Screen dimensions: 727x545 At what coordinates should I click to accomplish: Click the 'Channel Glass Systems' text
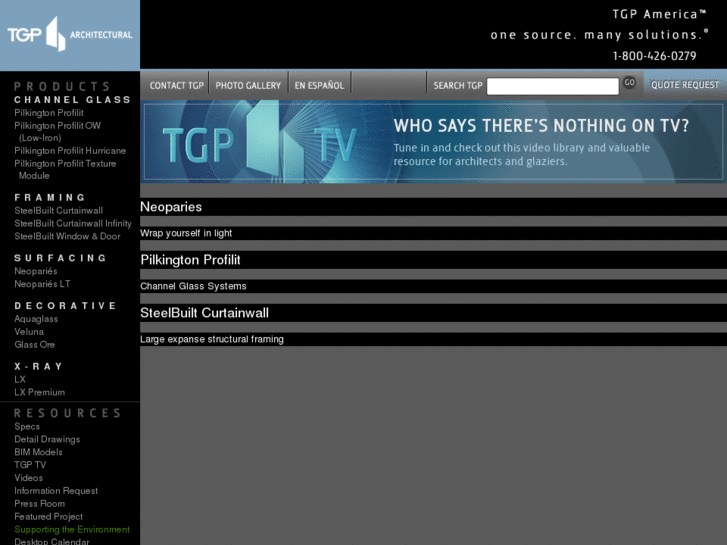193,286
